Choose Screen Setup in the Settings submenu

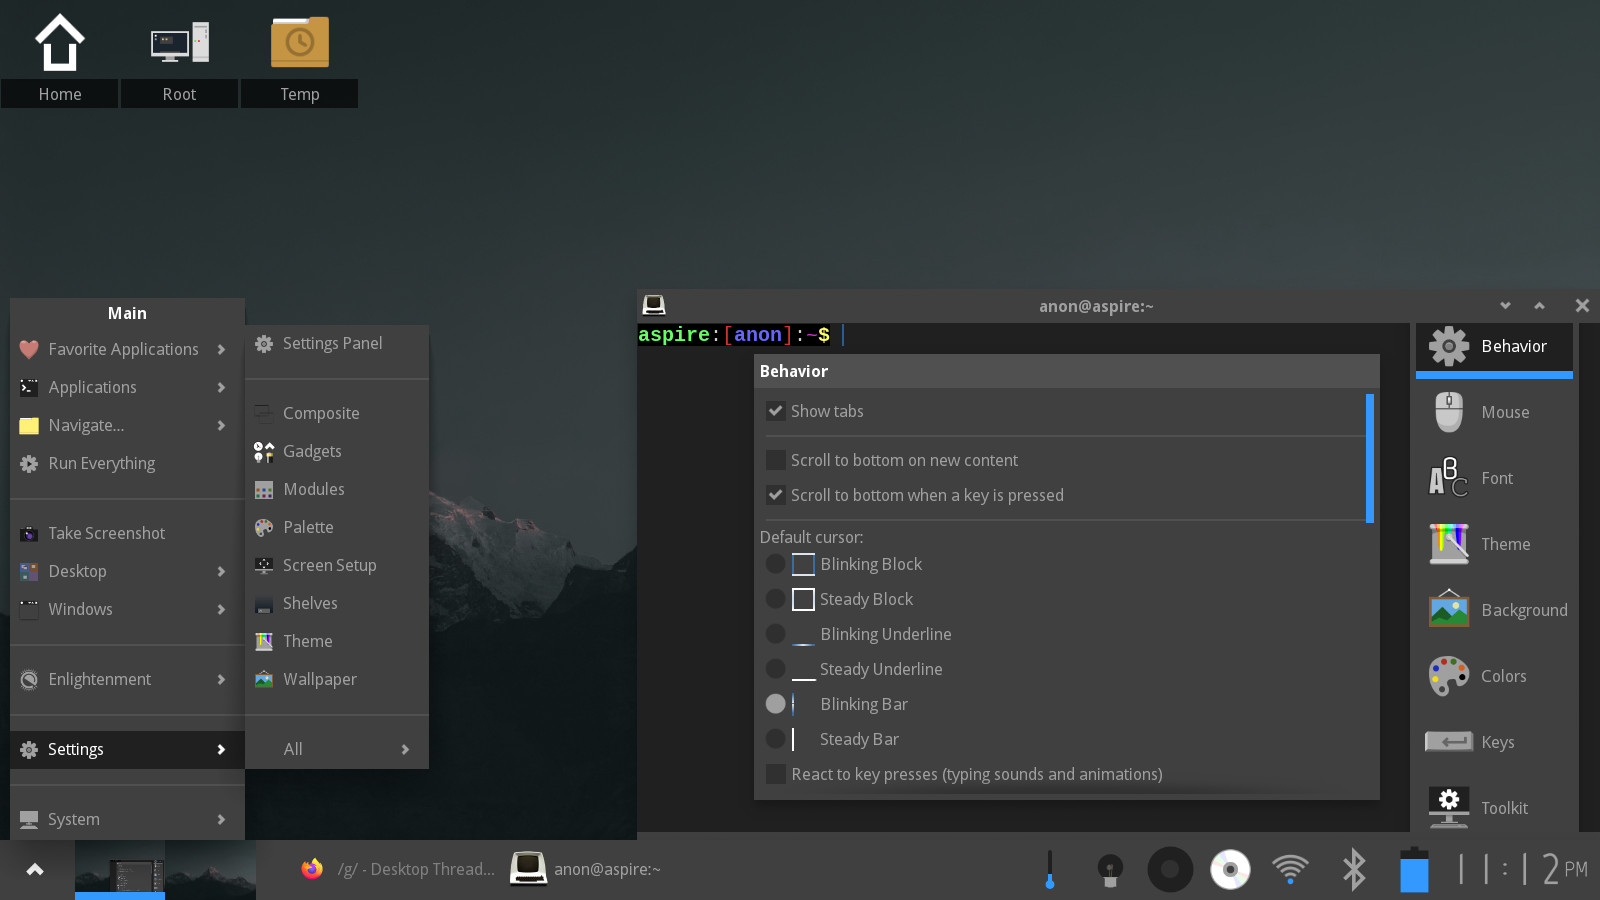[337, 565]
